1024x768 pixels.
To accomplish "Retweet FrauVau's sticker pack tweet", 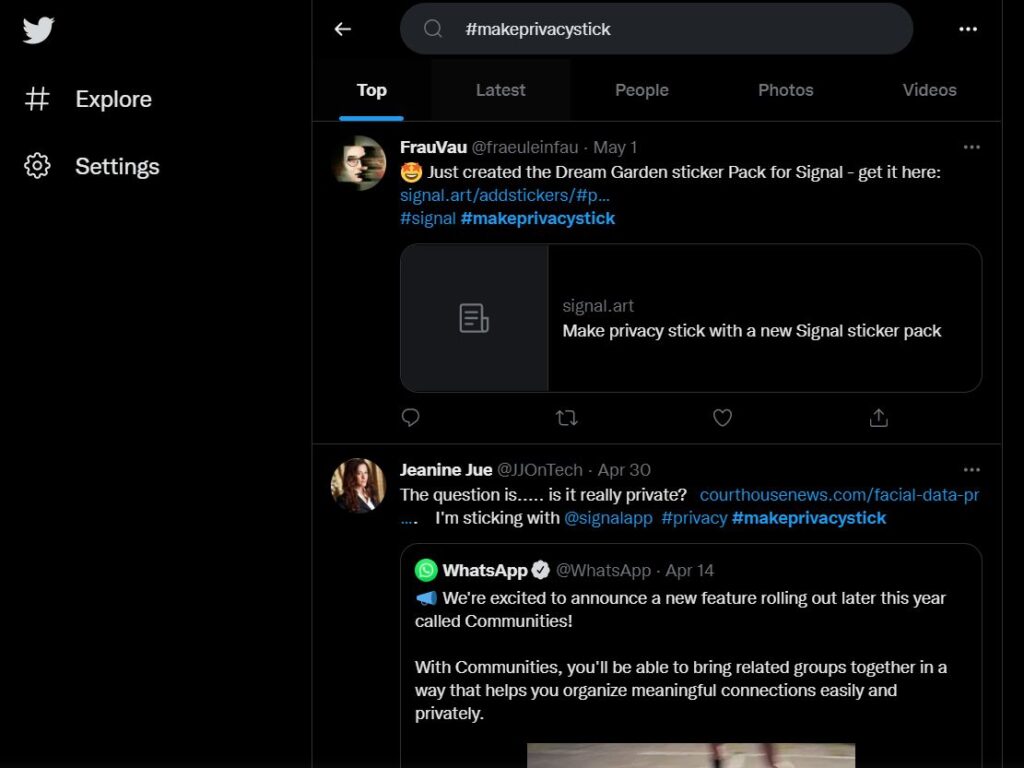I will point(567,418).
